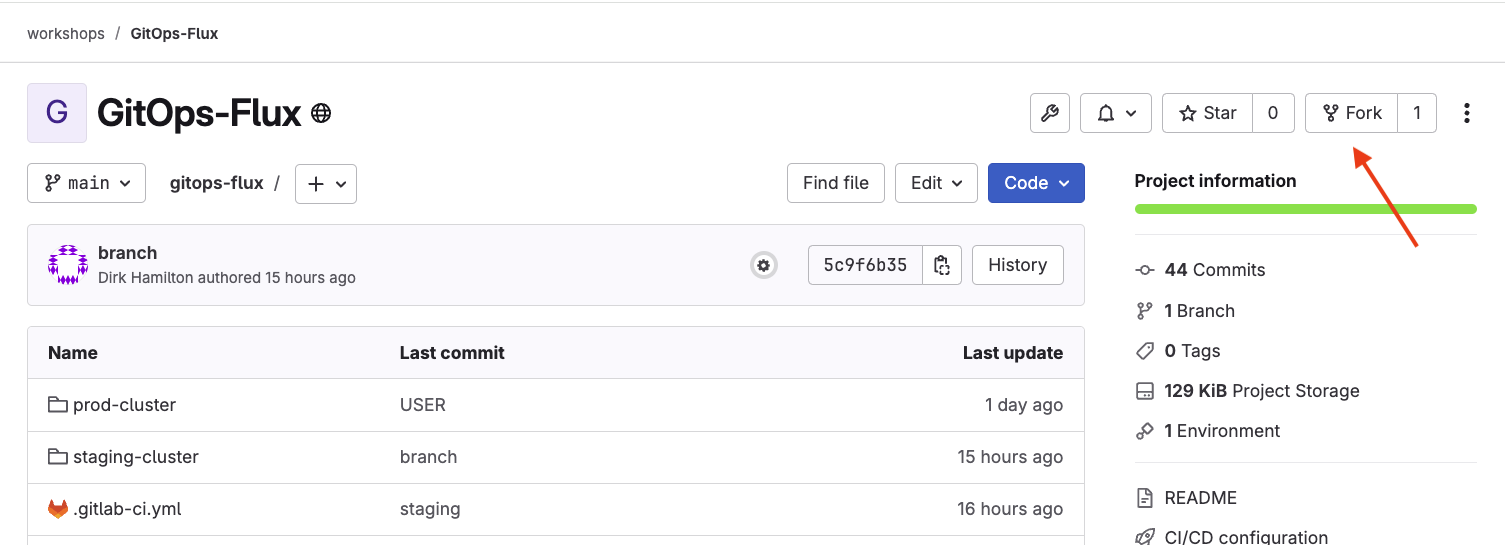Open the forks count showing 1
Image resolution: width=1505 pixels, height=545 pixels.
click(x=1417, y=113)
